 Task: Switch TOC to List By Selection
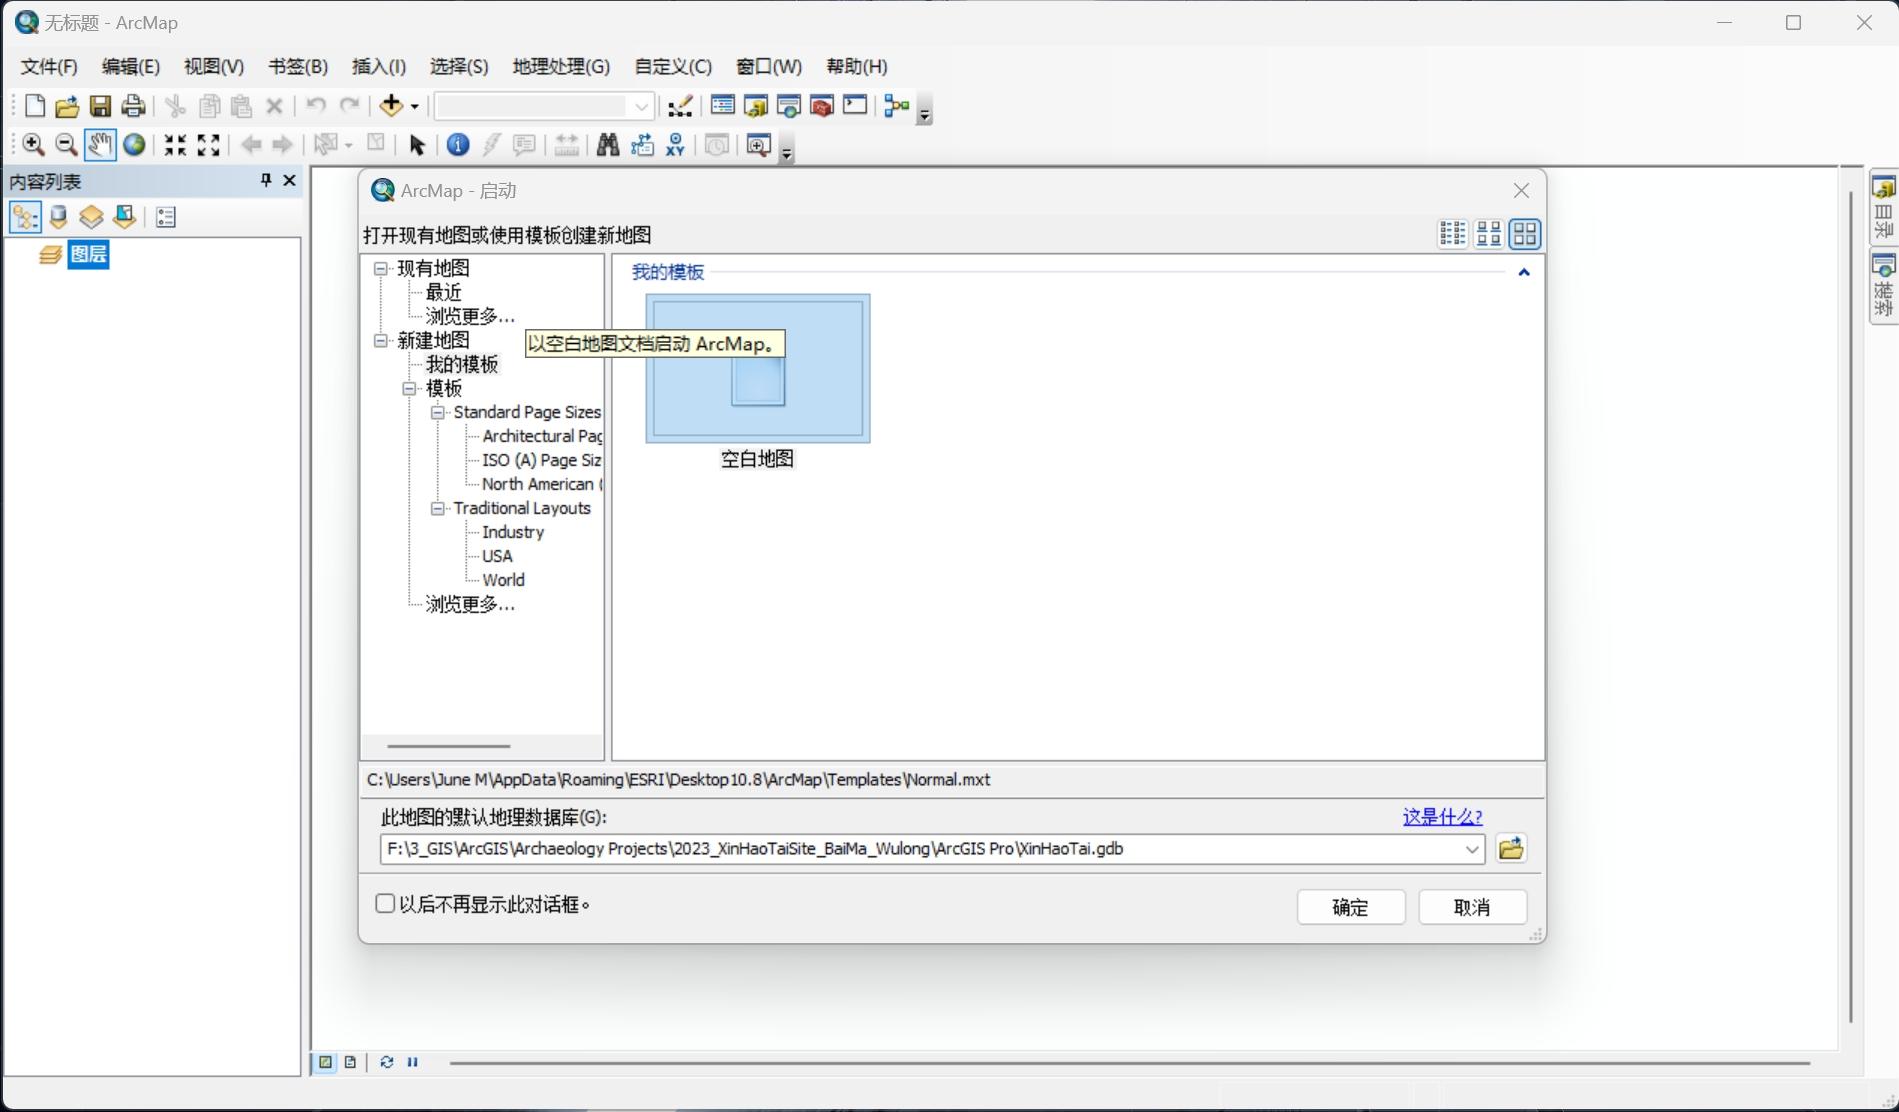(125, 217)
